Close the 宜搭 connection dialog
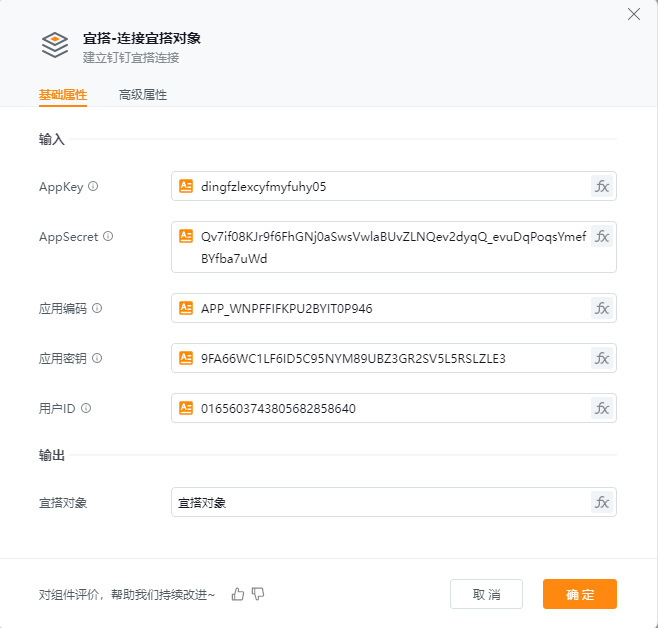This screenshot has width=658, height=628. tap(634, 14)
